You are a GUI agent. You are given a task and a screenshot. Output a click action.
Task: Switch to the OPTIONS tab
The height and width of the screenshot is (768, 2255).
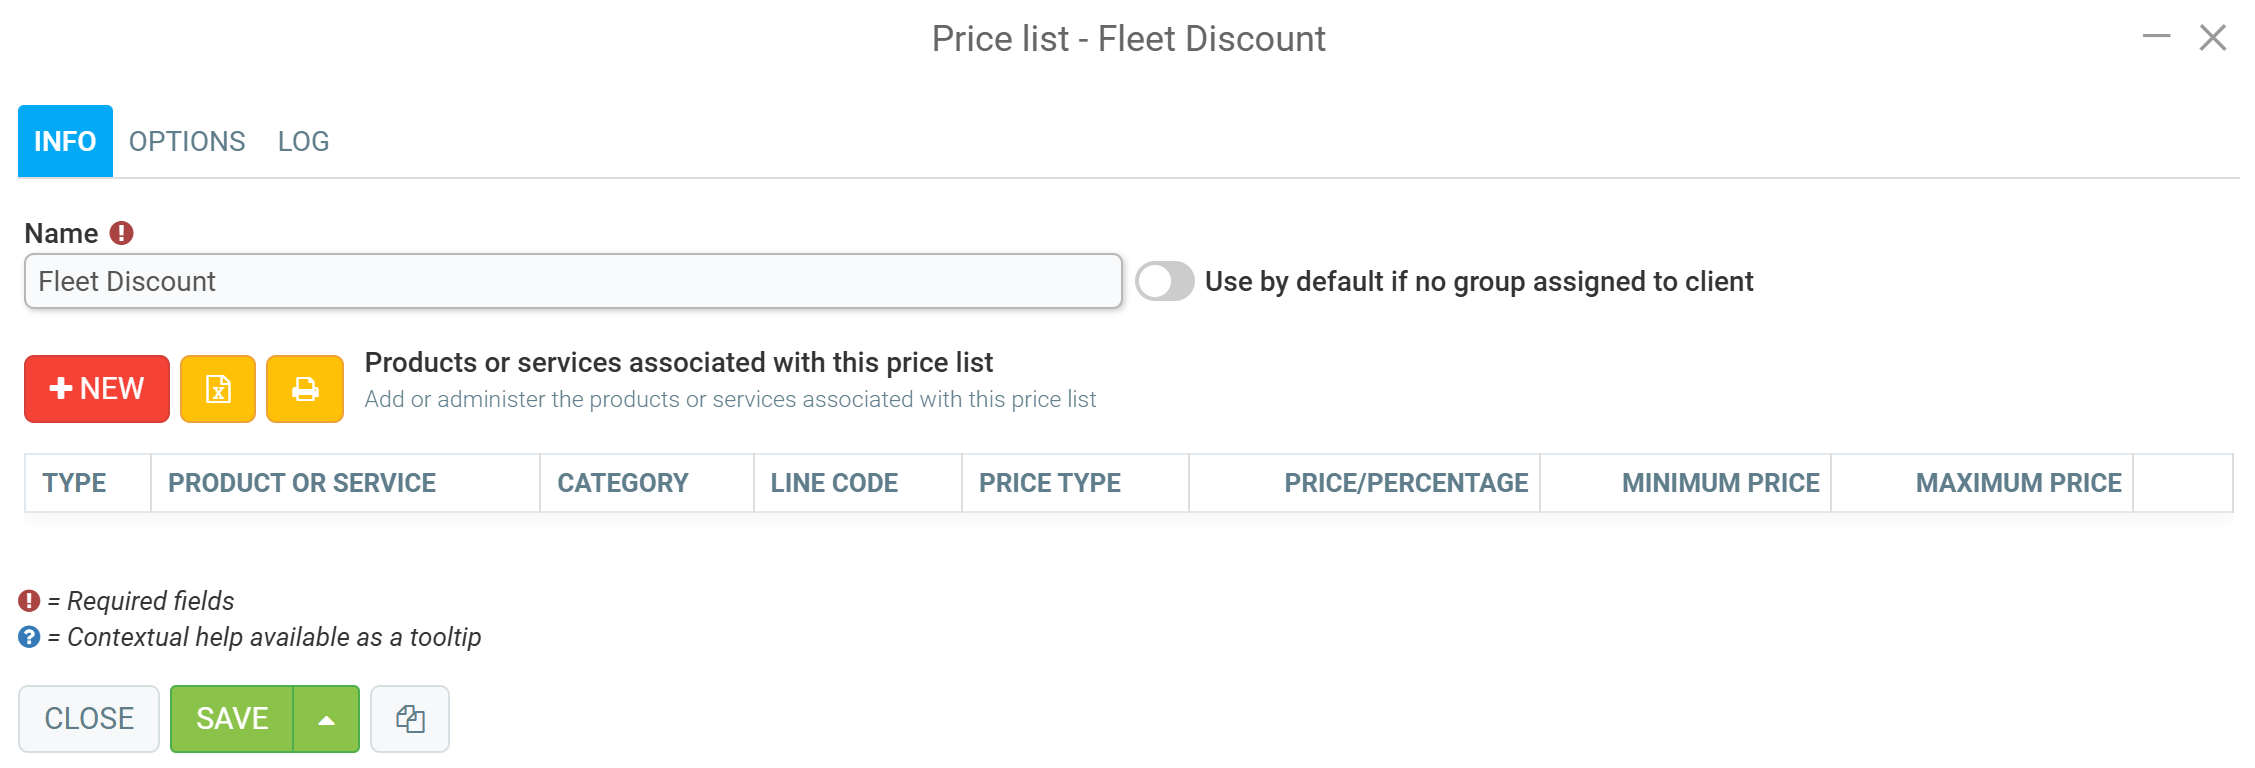click(x=186, y=140)
